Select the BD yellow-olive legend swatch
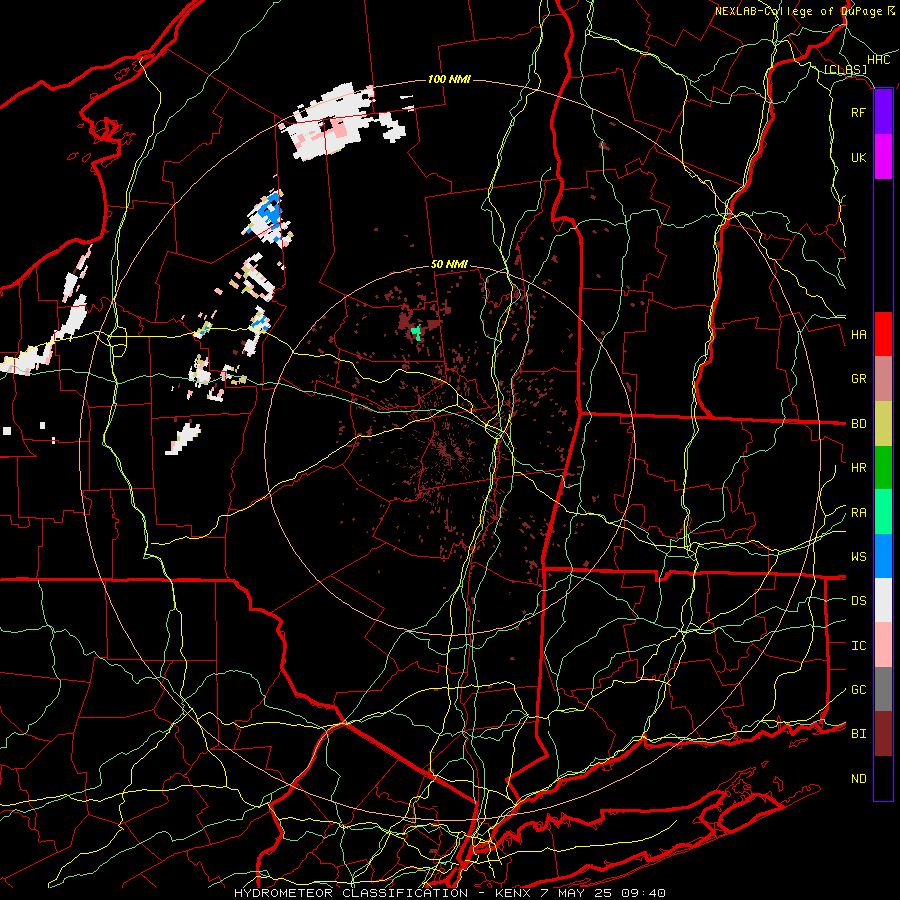900x900 pixels. tap(883, 424)
